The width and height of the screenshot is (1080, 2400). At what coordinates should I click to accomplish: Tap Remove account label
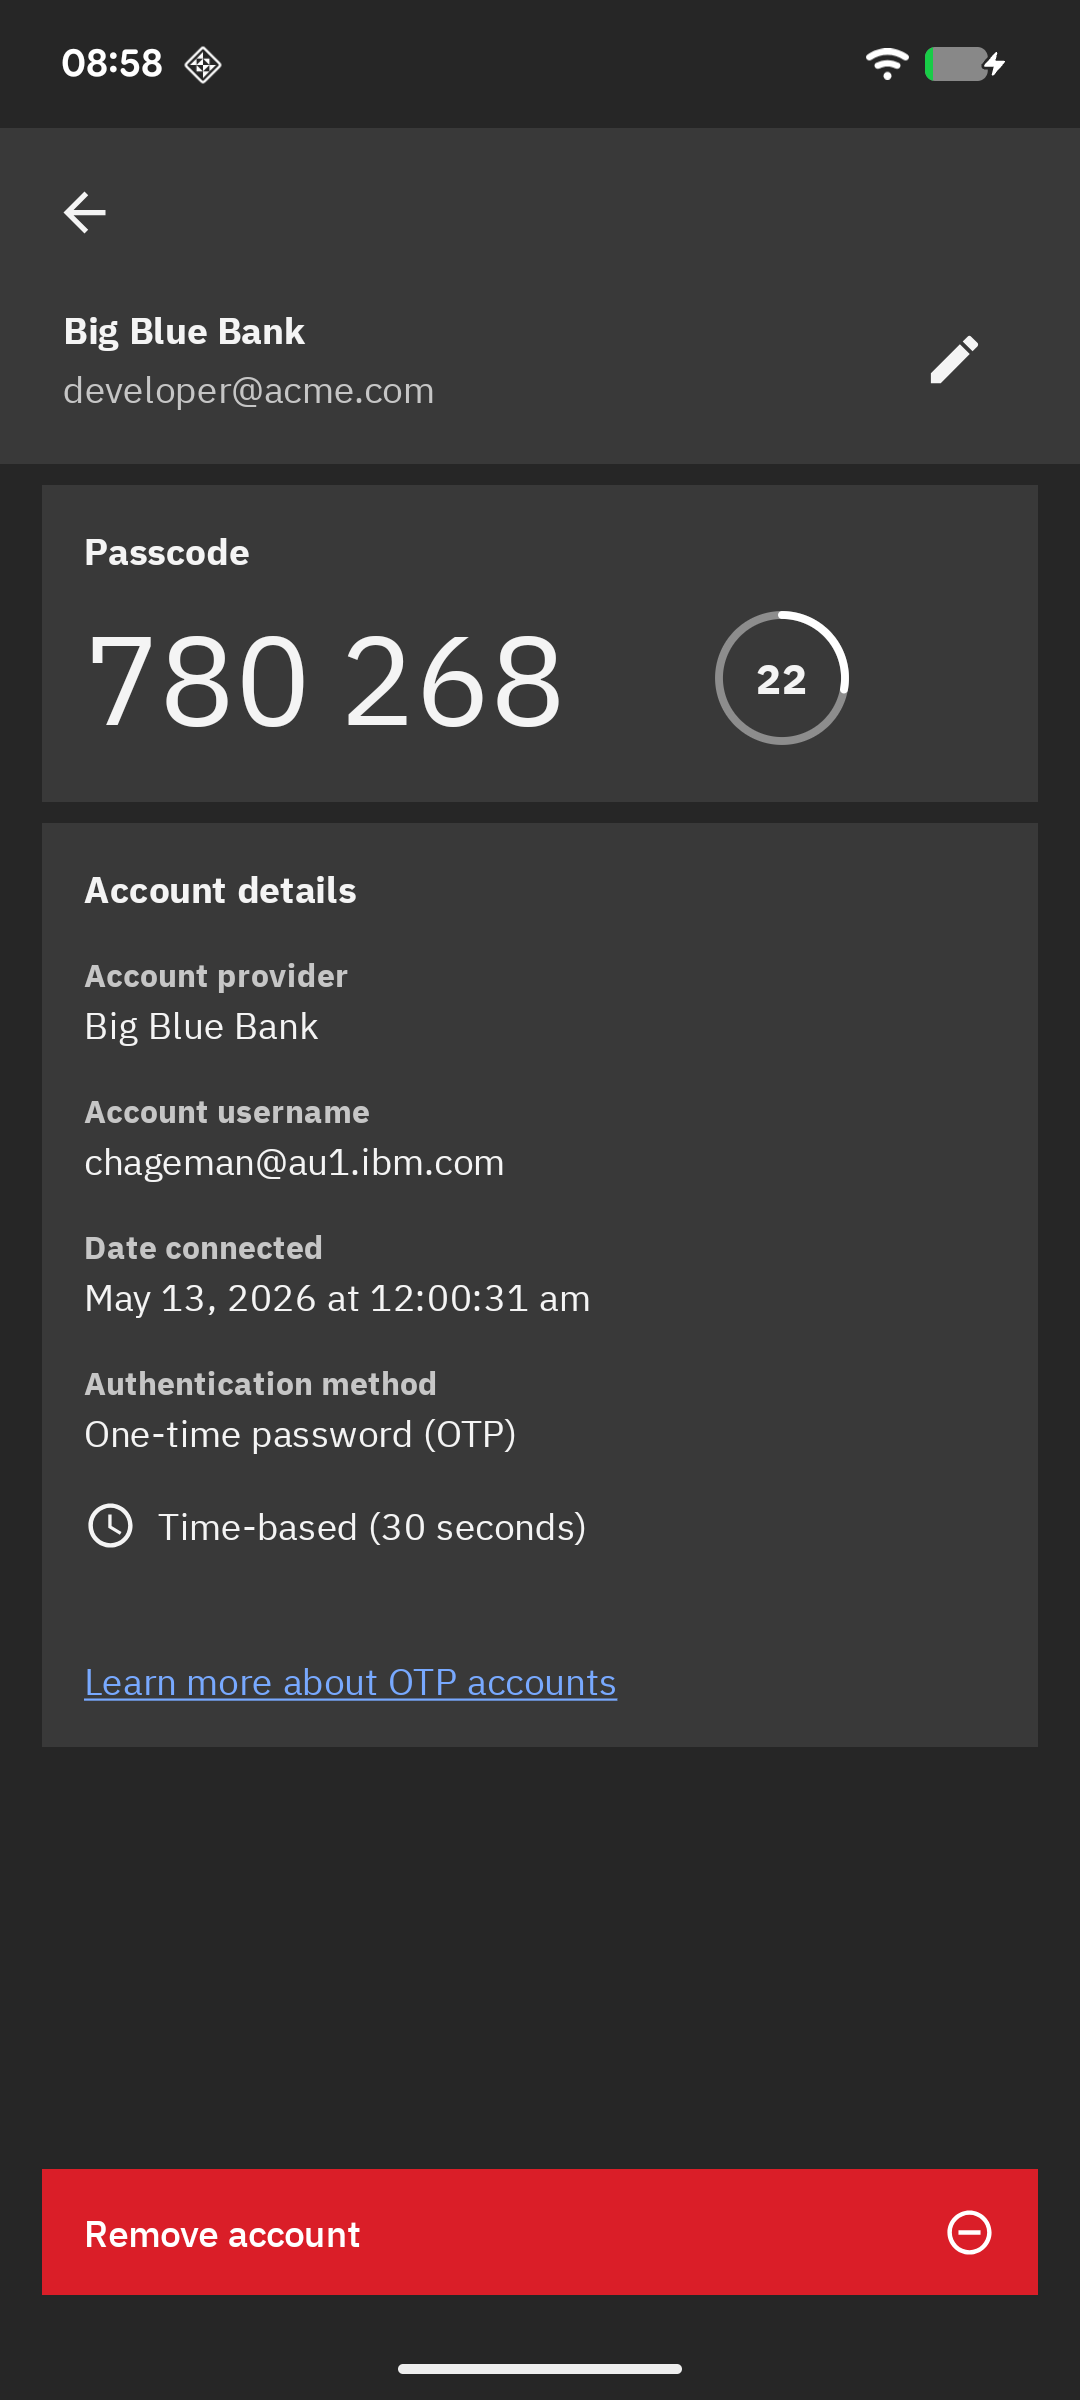point(222,2234)
